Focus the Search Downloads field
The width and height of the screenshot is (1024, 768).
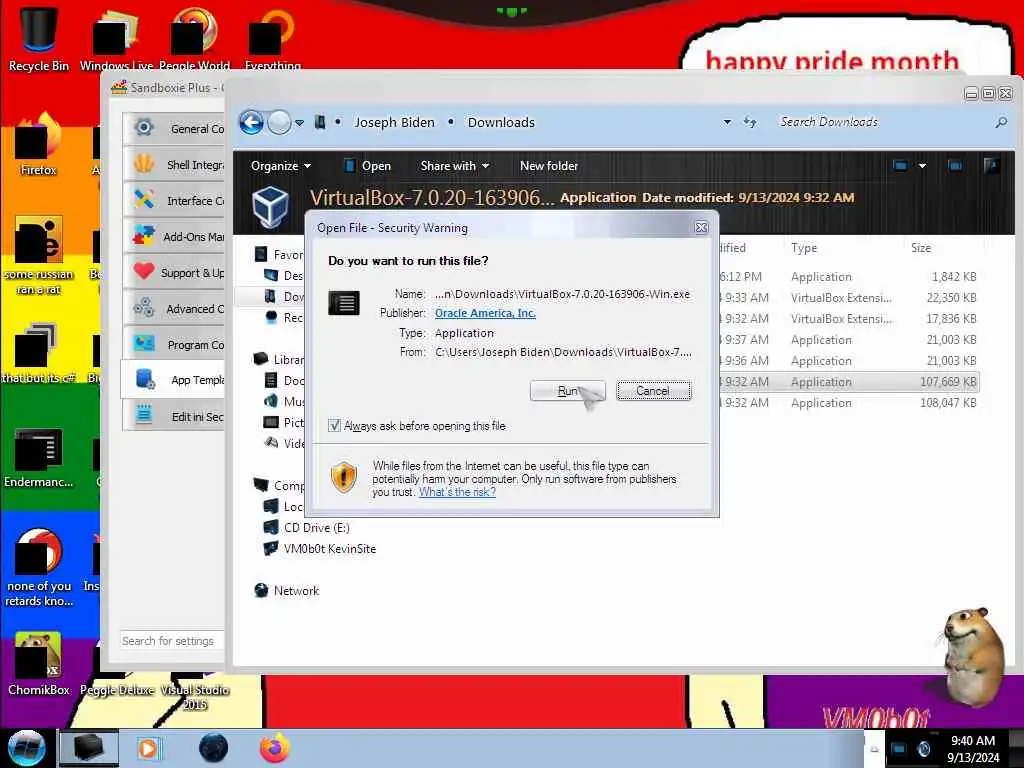click(x=885, y=122)
